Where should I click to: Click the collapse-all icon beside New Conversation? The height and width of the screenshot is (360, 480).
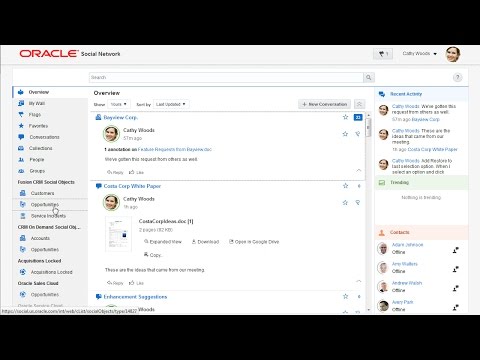(359, 104)
